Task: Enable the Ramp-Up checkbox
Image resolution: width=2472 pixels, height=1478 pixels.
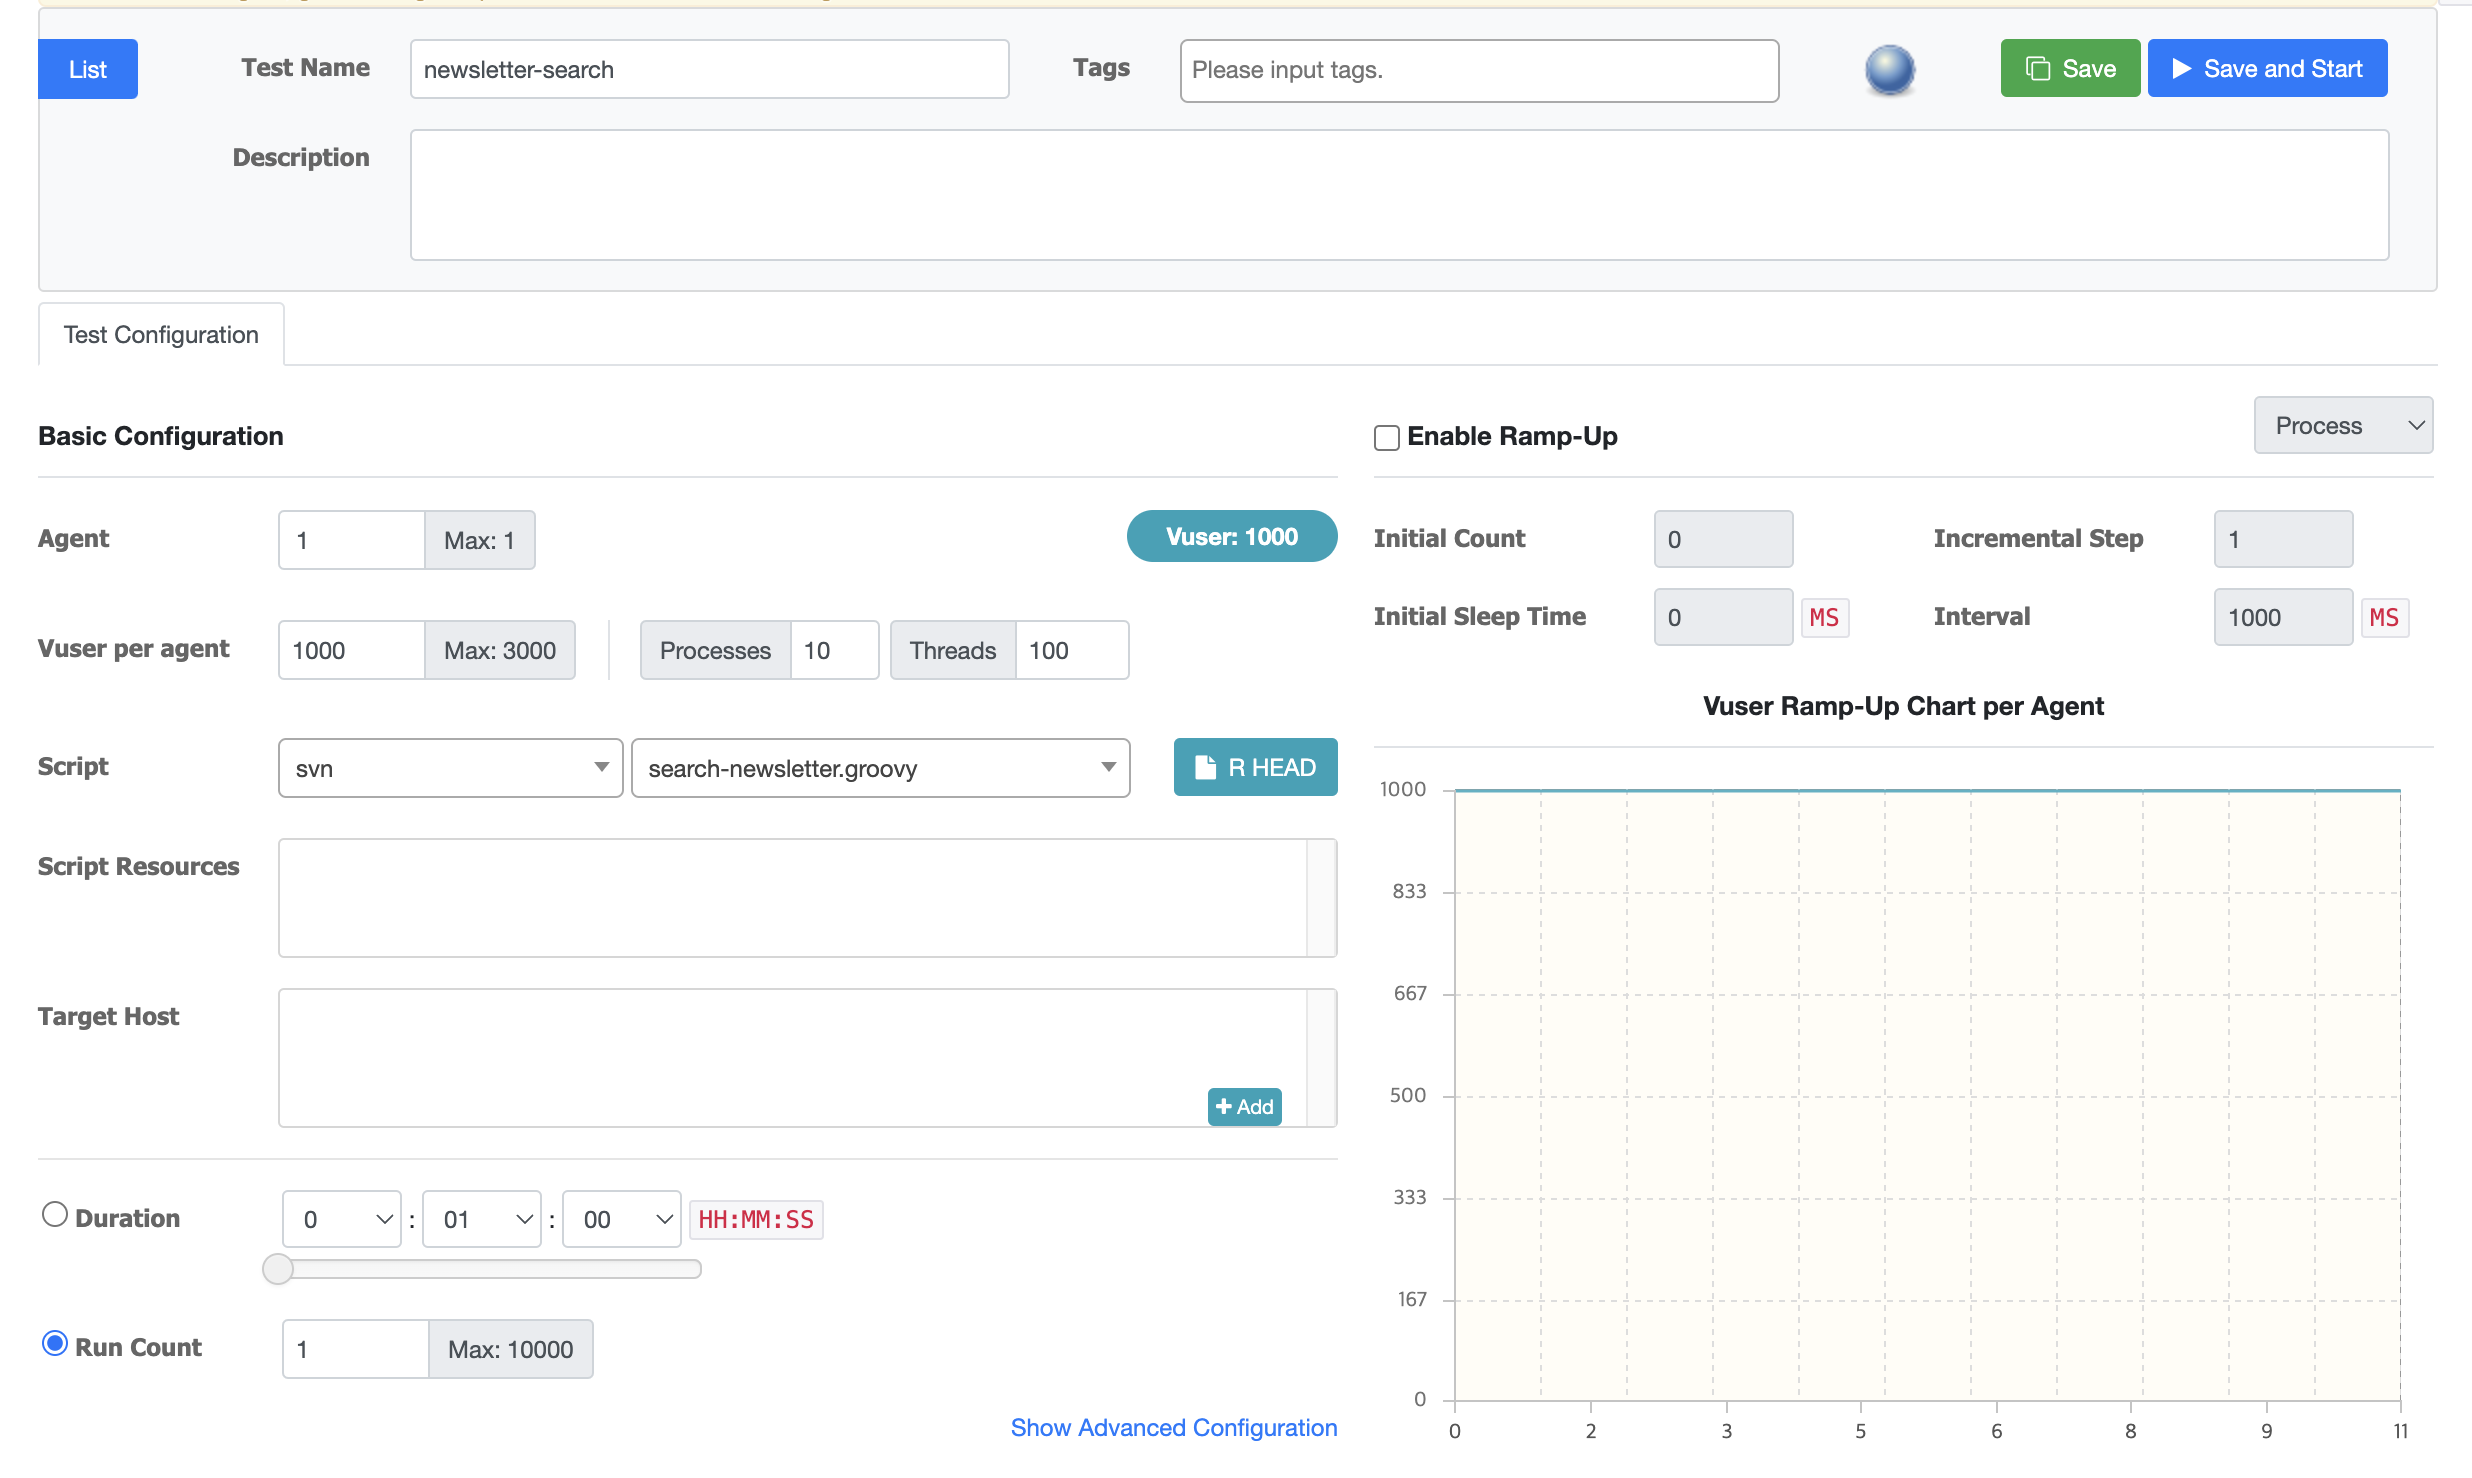Action: pyautogui.click(x=1386, y=438)
